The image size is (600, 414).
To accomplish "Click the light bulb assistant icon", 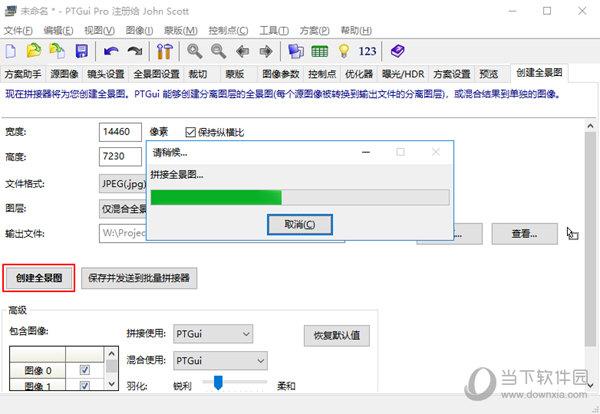I will pyautogui.click(x=344, y=51).
